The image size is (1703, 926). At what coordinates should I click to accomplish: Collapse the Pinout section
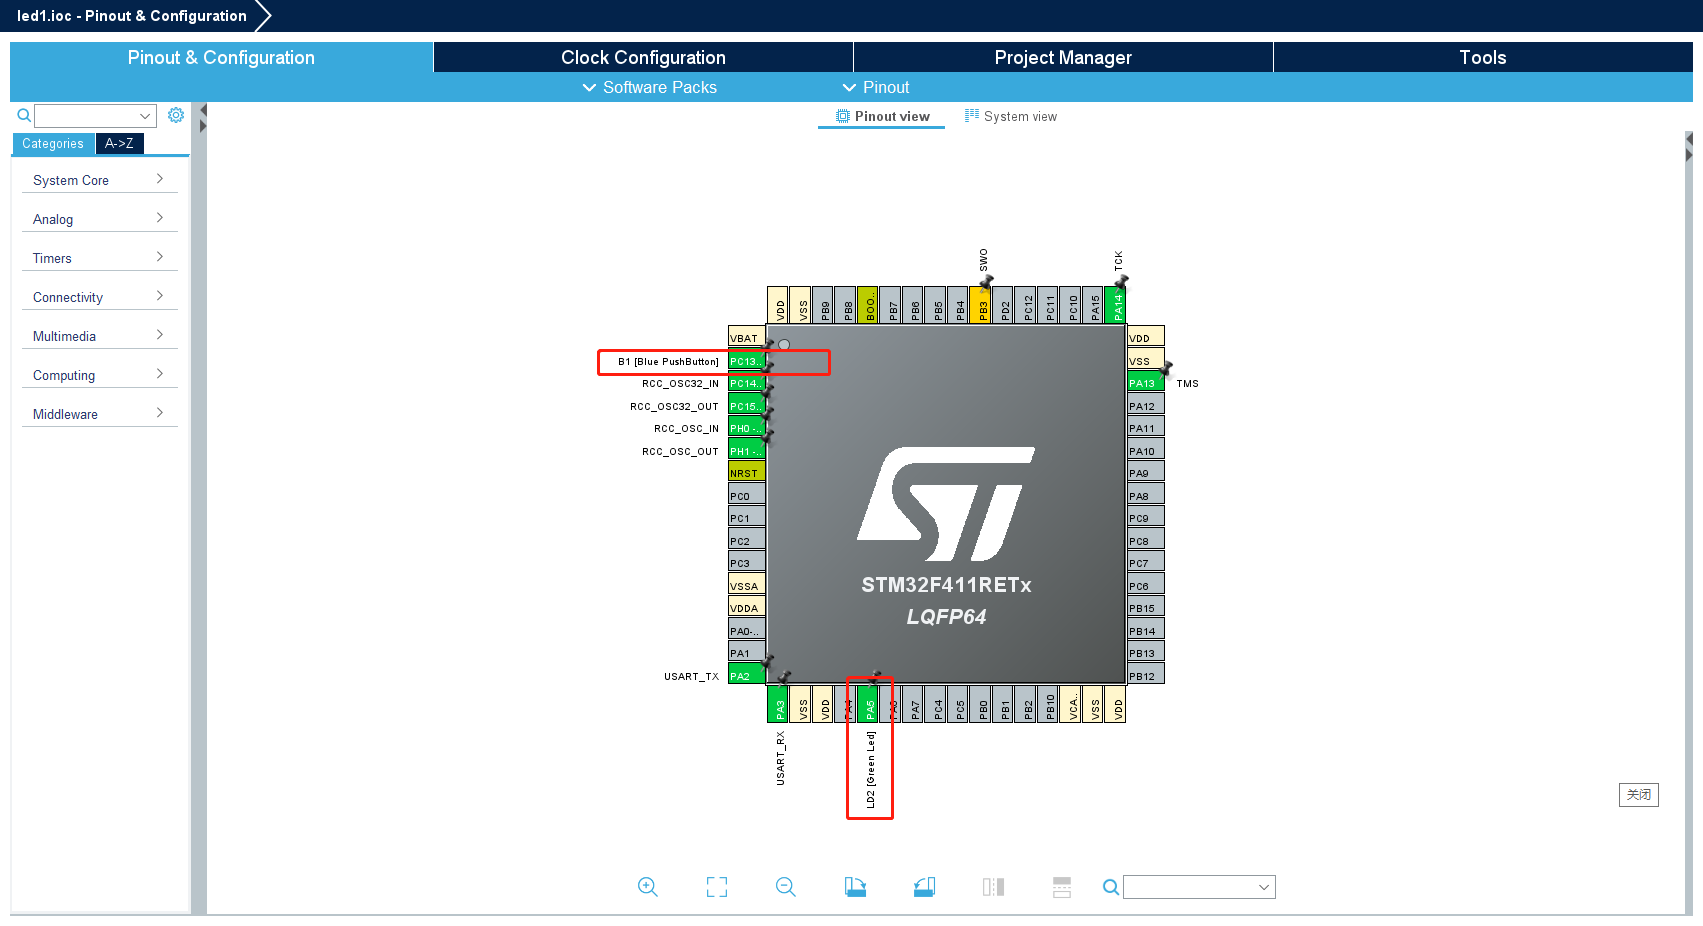876,88
